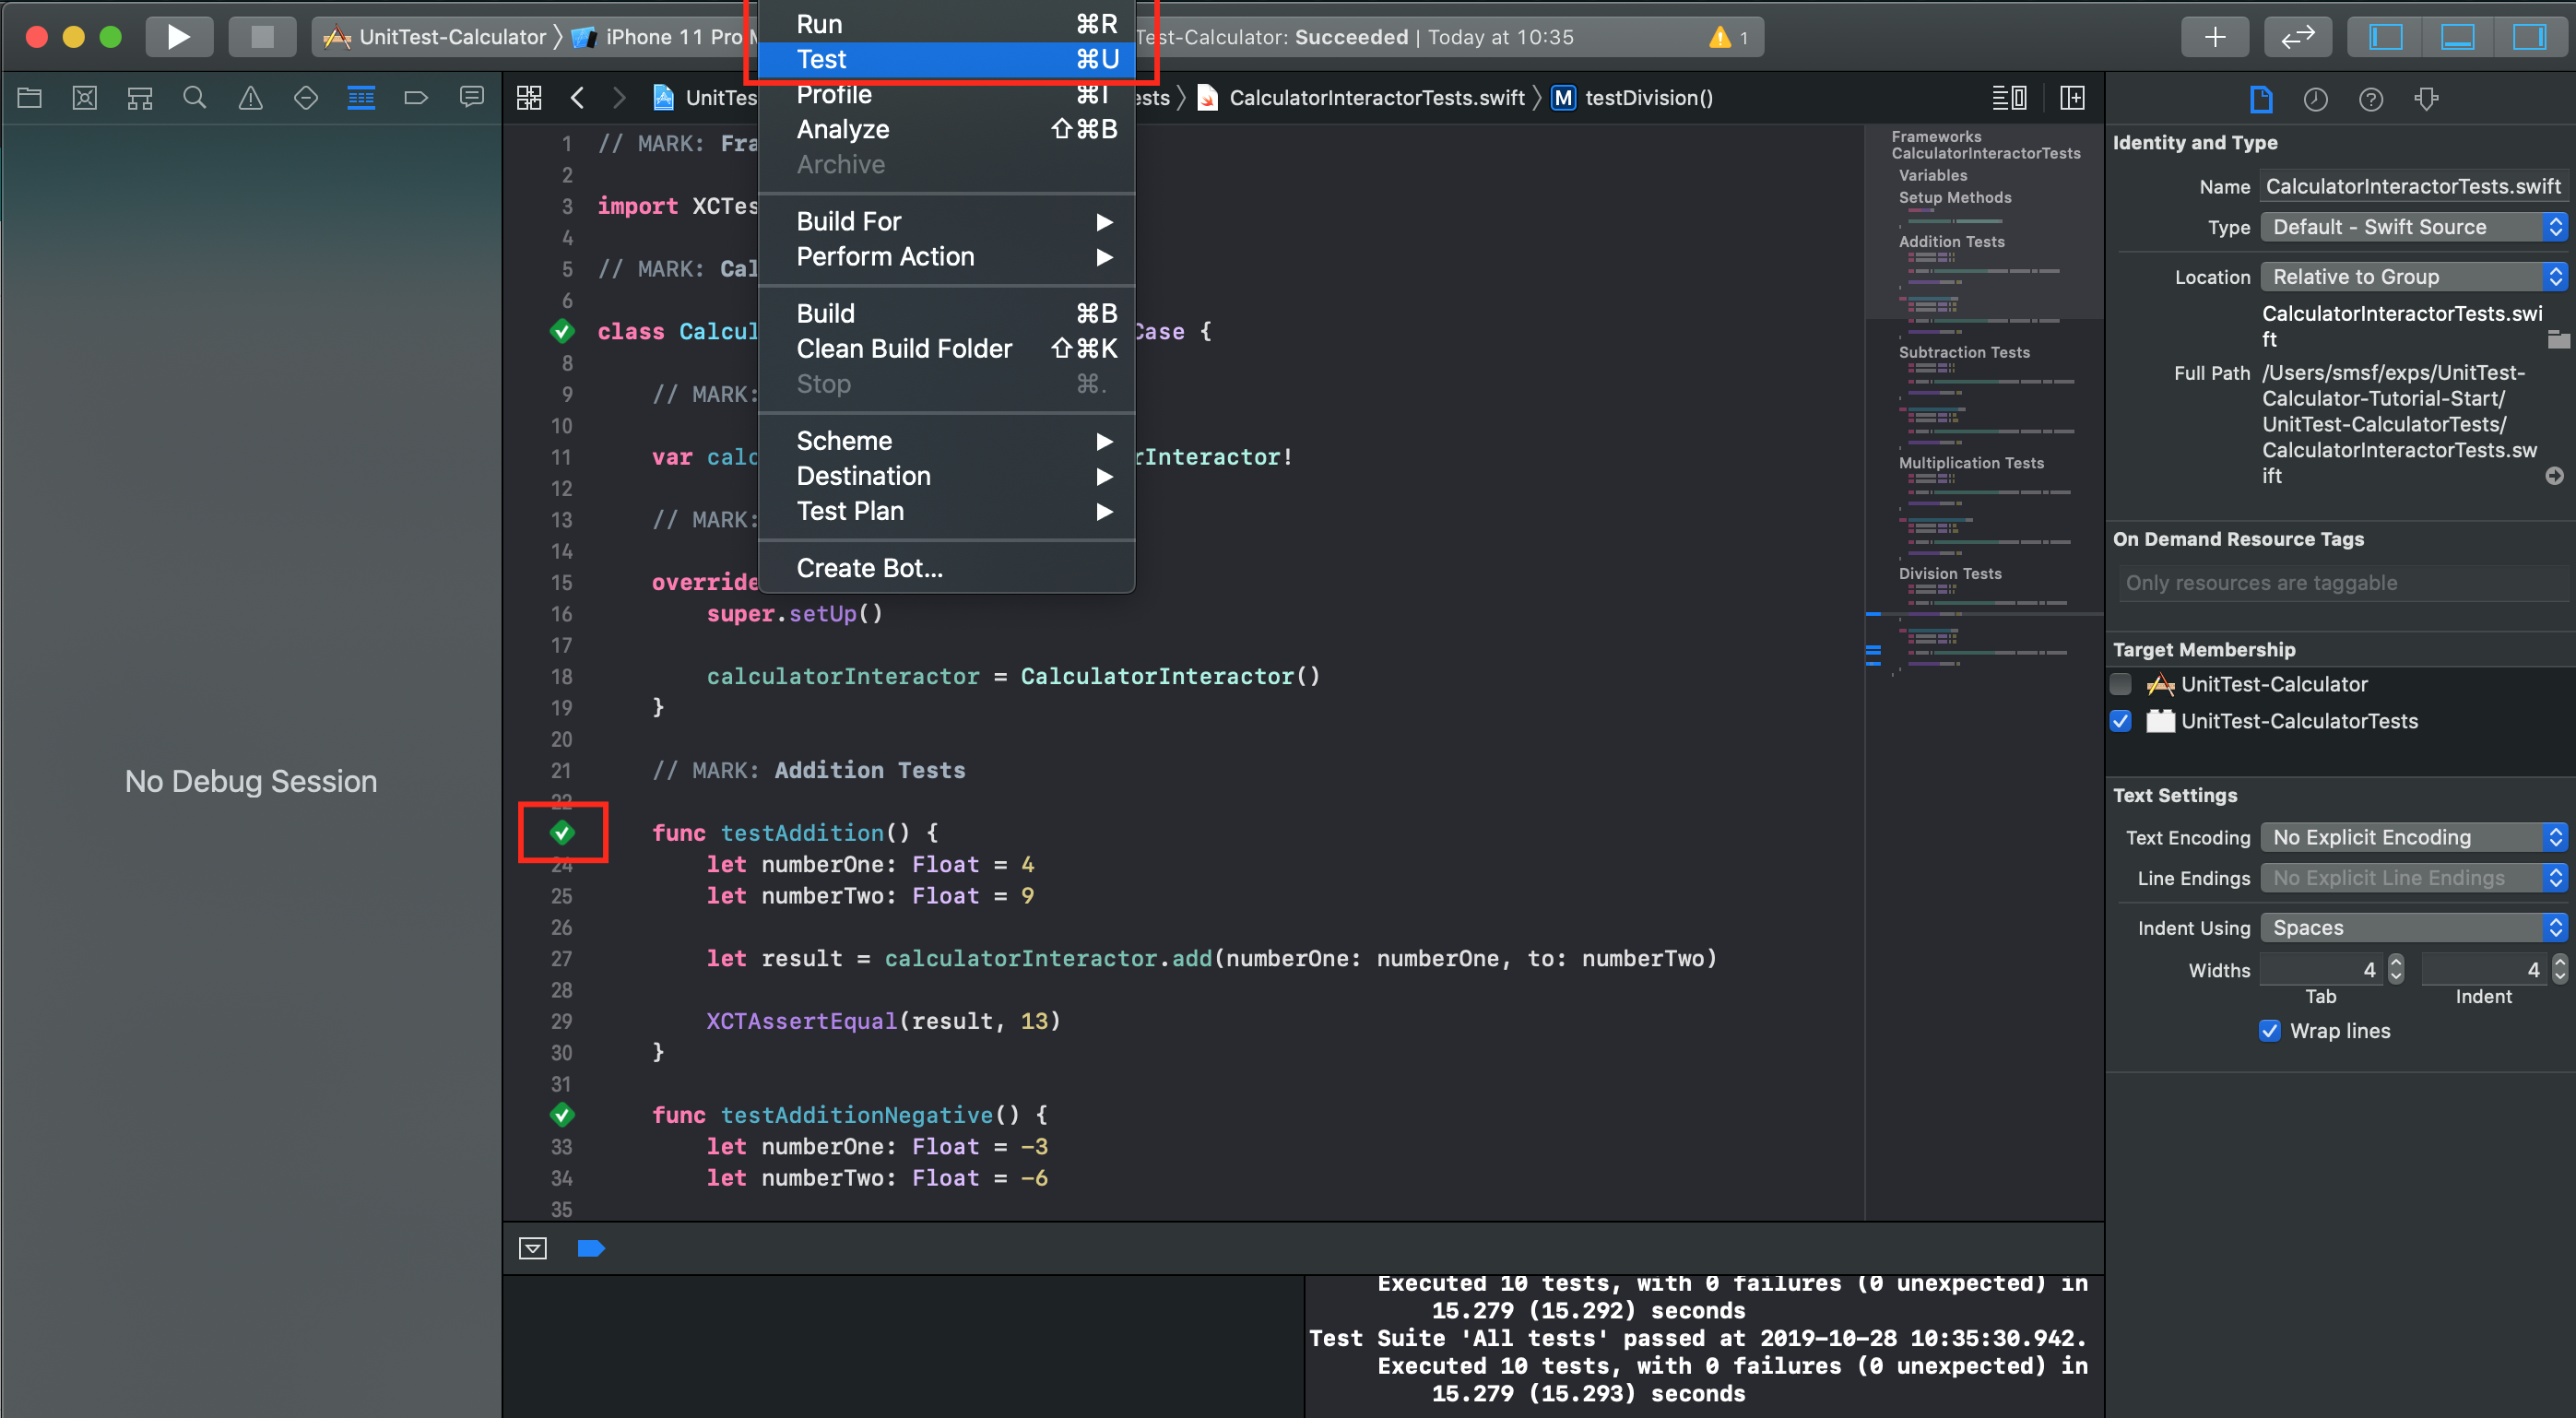Click the testAddition green test diamond
2576x1418 pixels.
point(562,832)
